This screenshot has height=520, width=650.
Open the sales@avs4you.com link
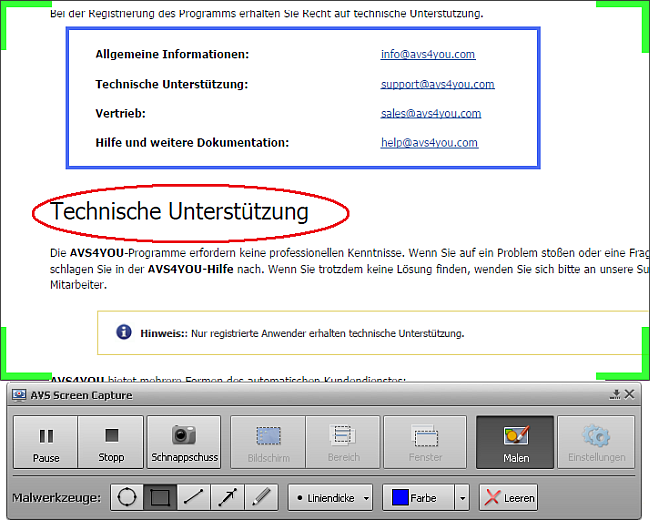(431, 114)
